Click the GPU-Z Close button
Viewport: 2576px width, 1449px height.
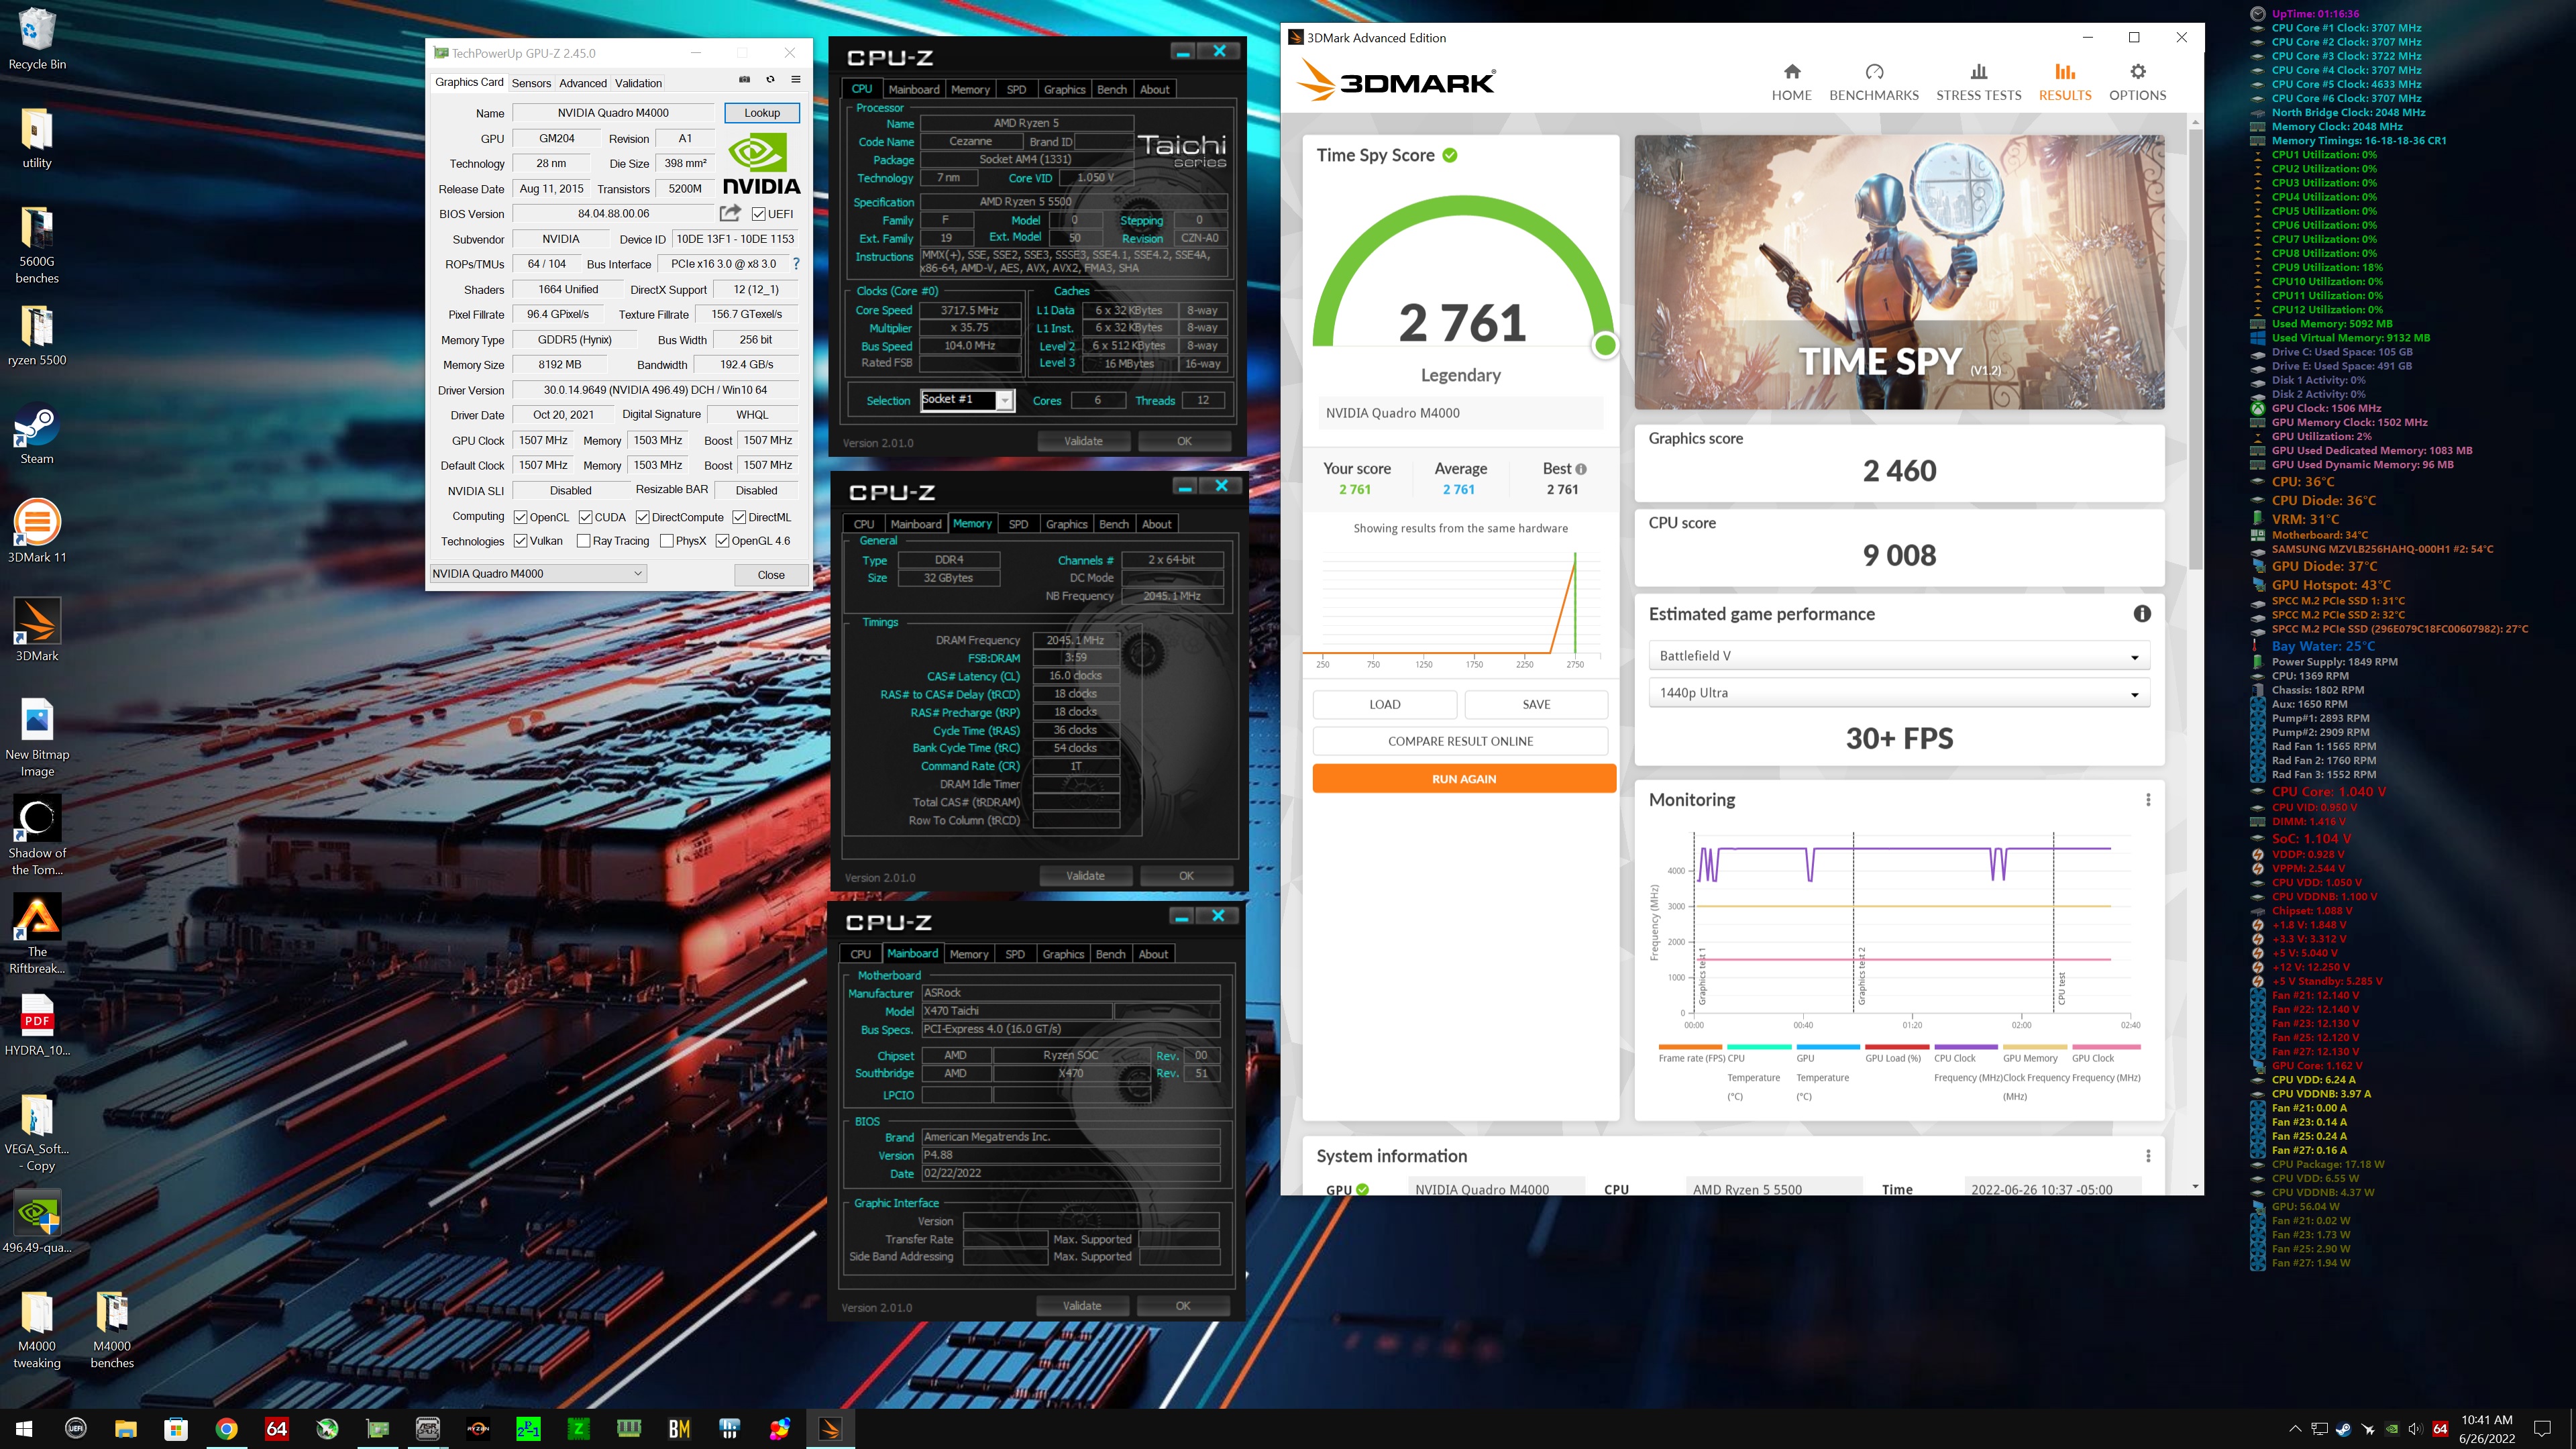click(771, 575)
